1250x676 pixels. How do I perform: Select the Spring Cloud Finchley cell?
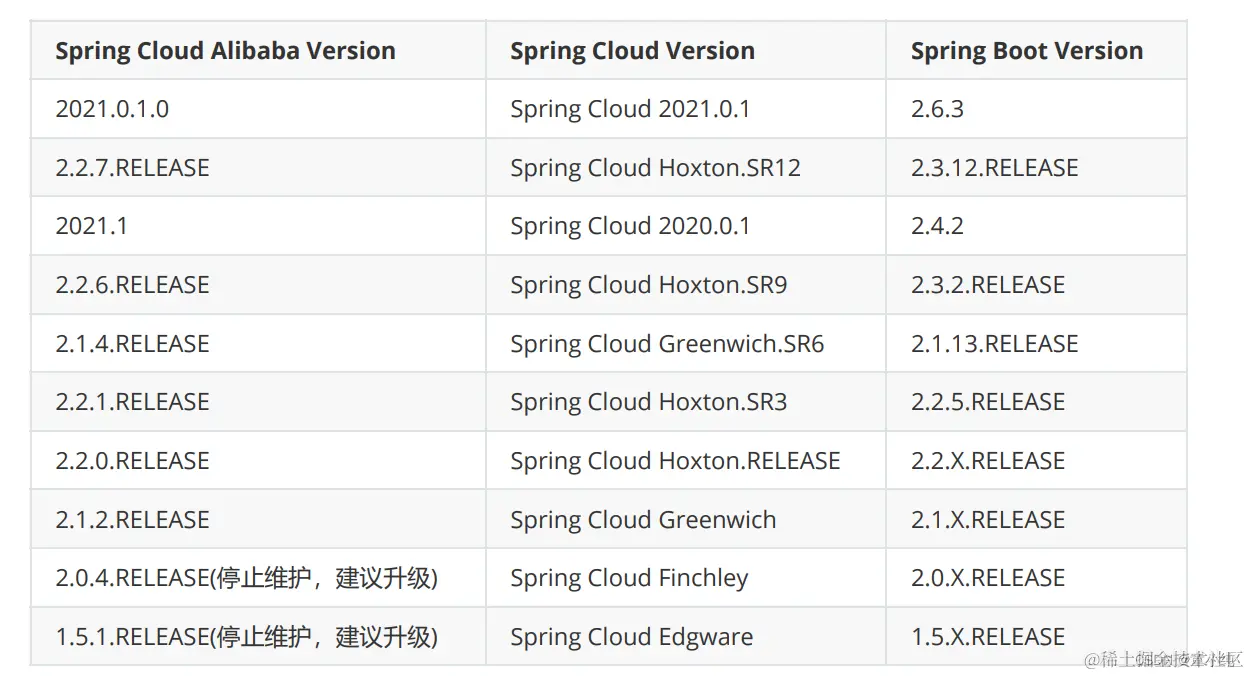pos(686,578)
